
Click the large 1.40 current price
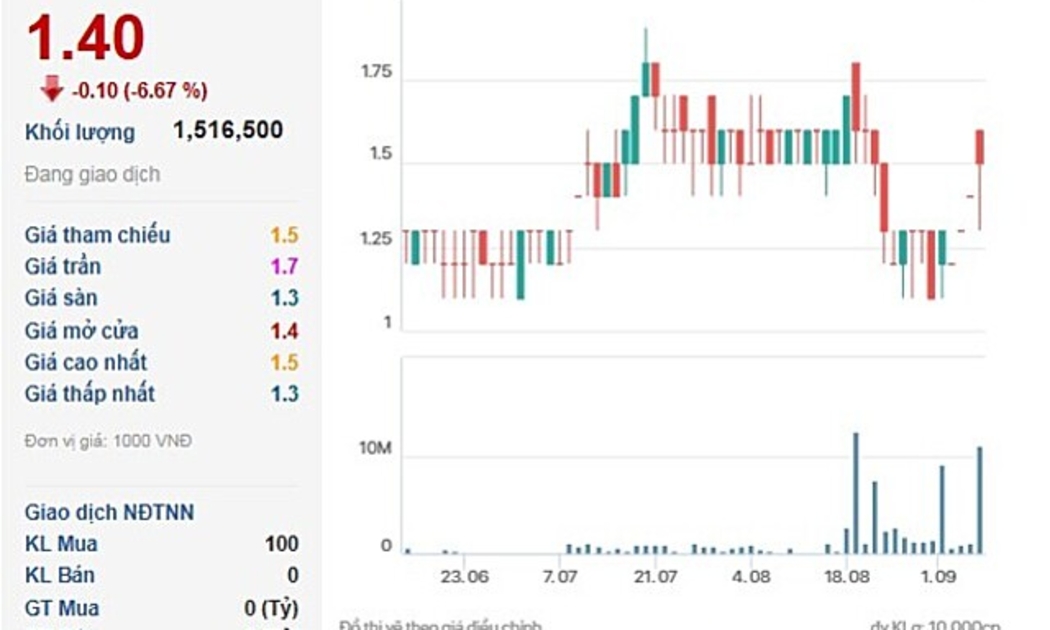[x=86, y=38]
